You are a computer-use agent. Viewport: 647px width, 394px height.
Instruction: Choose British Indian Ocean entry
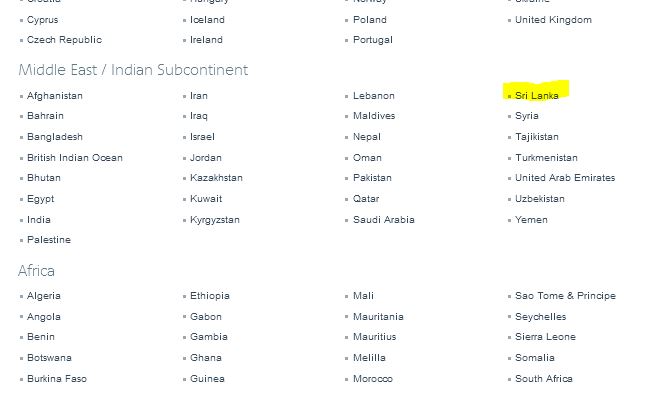75,158
